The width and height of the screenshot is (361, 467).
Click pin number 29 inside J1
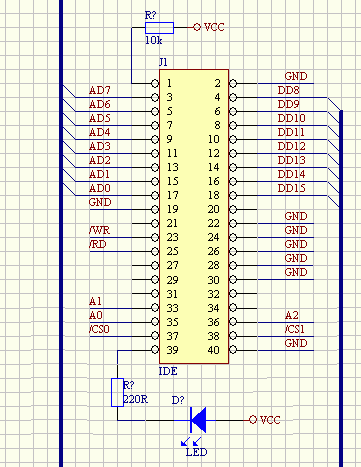pos(172,280)
